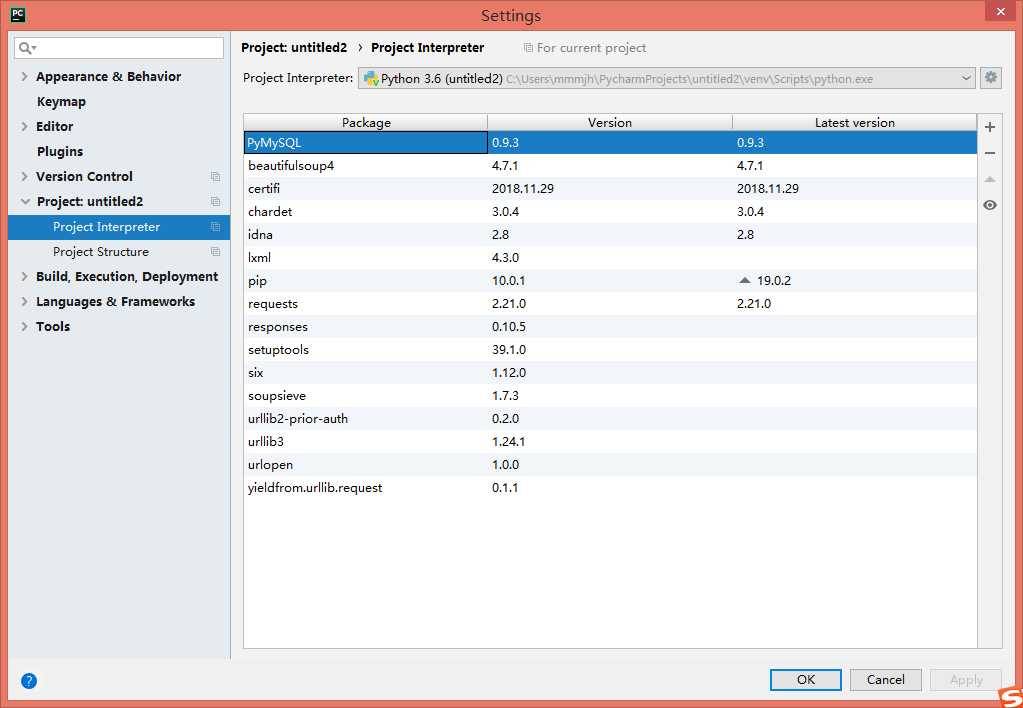Select Languages & Frameworks label
1023x708 pixels.
[115, 301]
